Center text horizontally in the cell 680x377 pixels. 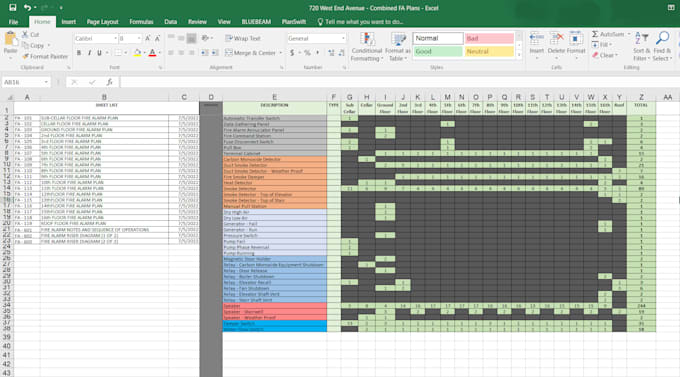181,53
